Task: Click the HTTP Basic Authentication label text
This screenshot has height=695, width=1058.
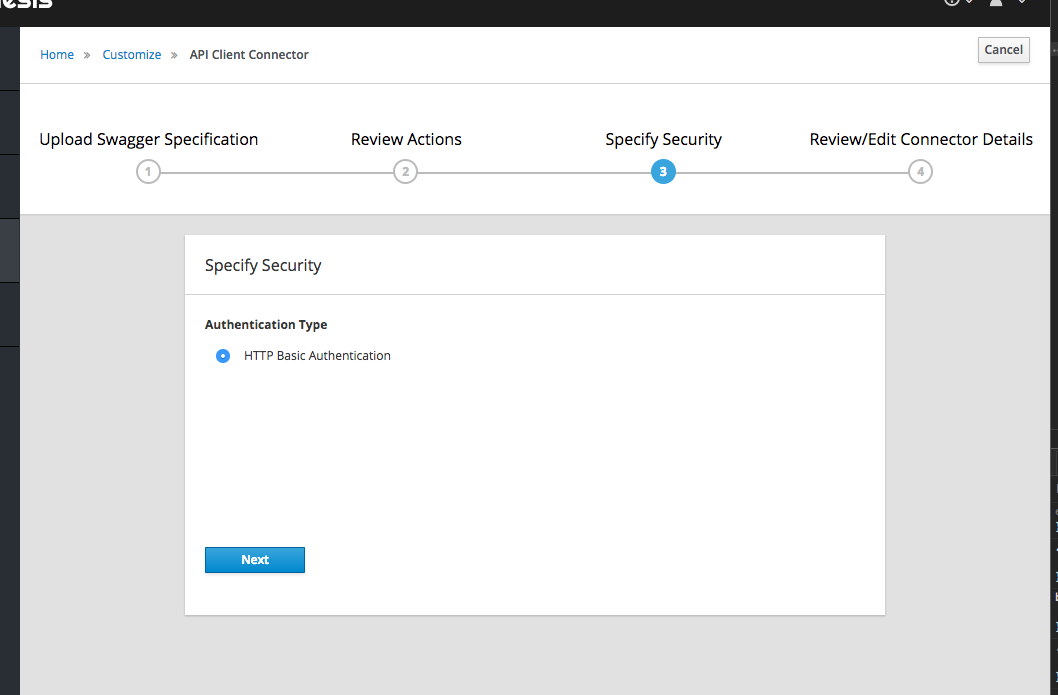Action: pyautogui.click(x=317, y=356)
